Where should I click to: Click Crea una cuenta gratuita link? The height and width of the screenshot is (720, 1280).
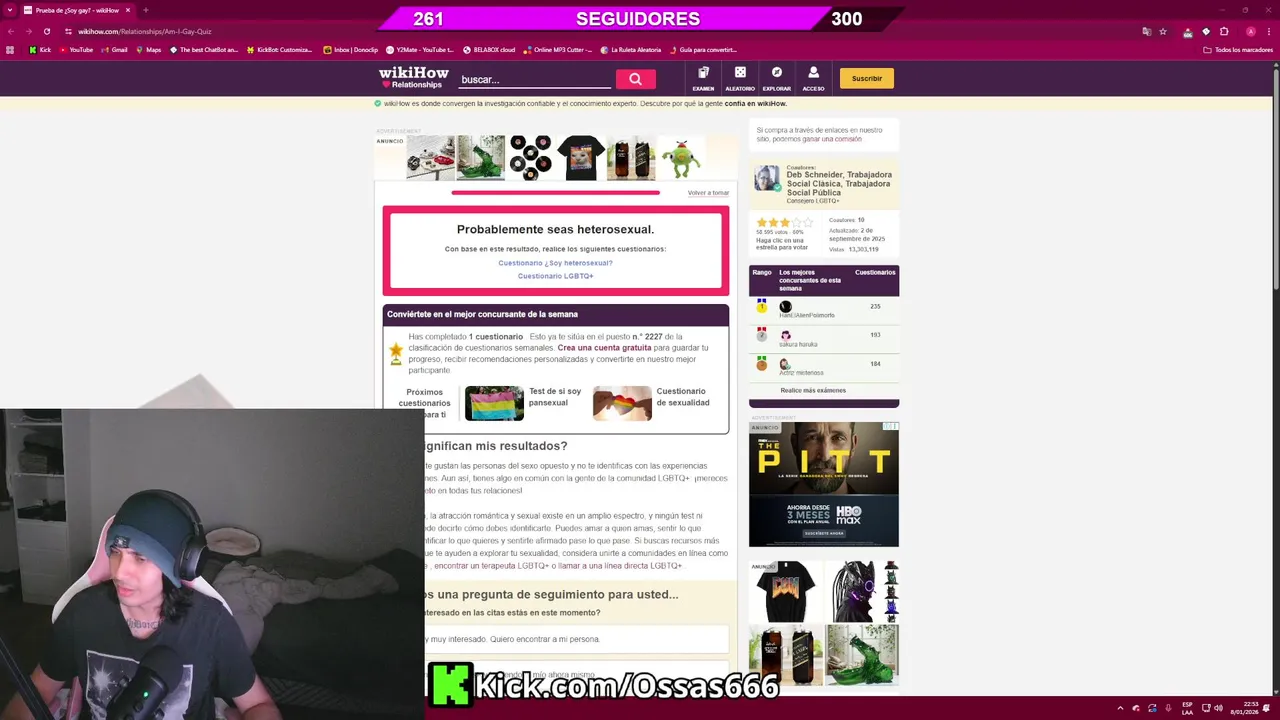(604, 348)
